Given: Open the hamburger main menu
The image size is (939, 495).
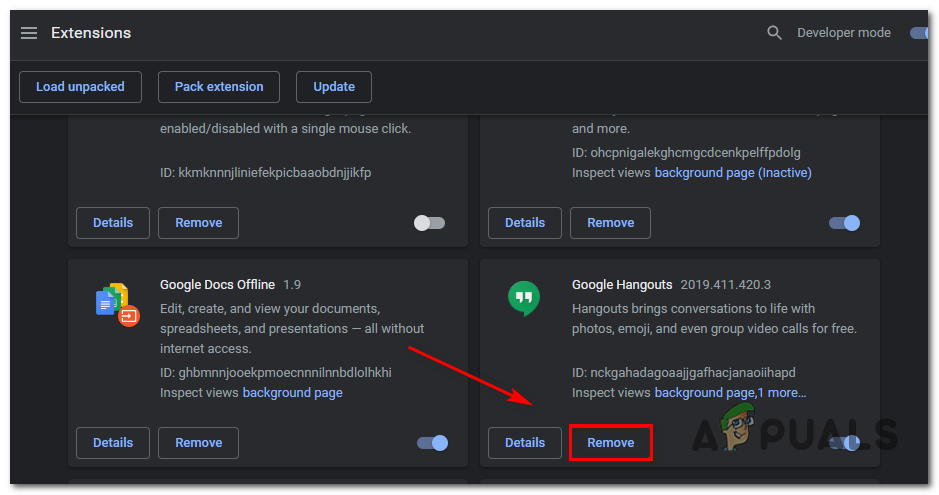Looking at the screenshot, I should tap(29, 33).
